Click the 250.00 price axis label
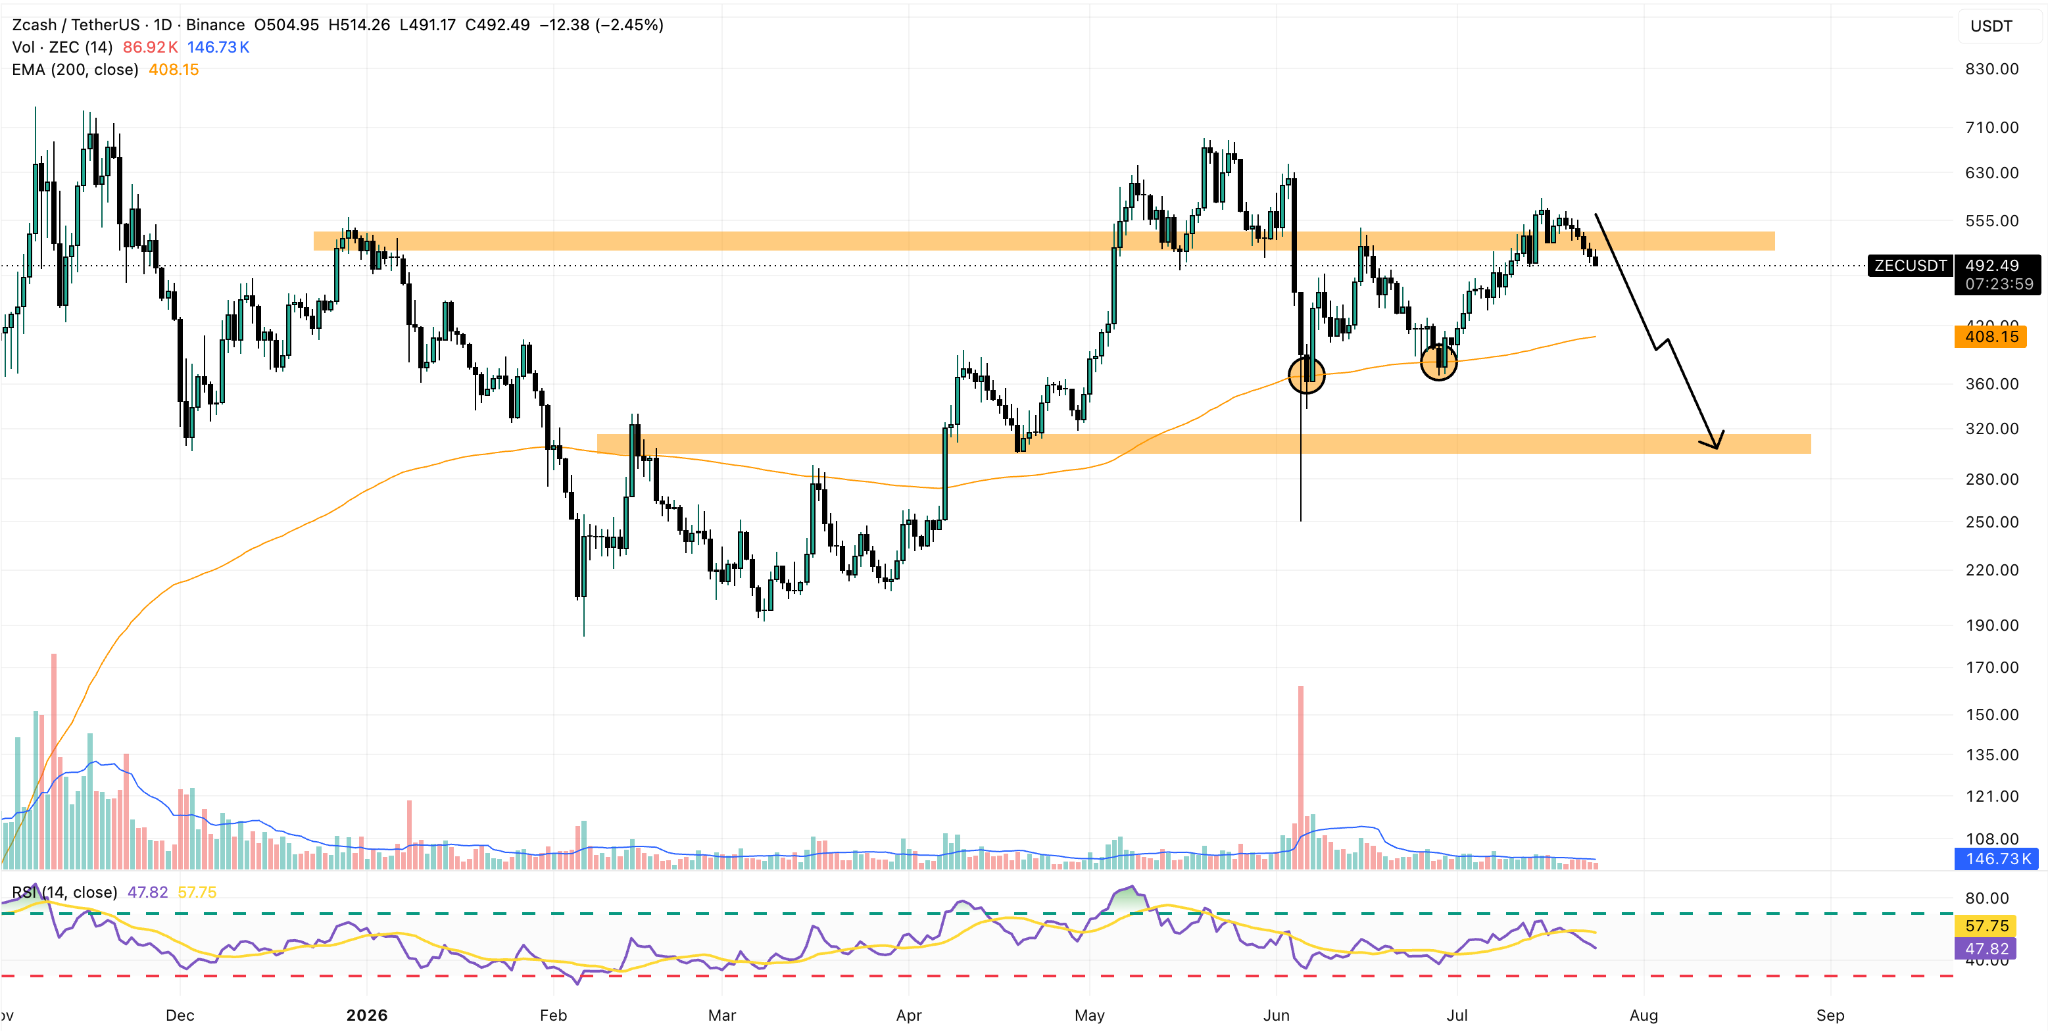The image size is (2048, 1031). pos(1992,522)
